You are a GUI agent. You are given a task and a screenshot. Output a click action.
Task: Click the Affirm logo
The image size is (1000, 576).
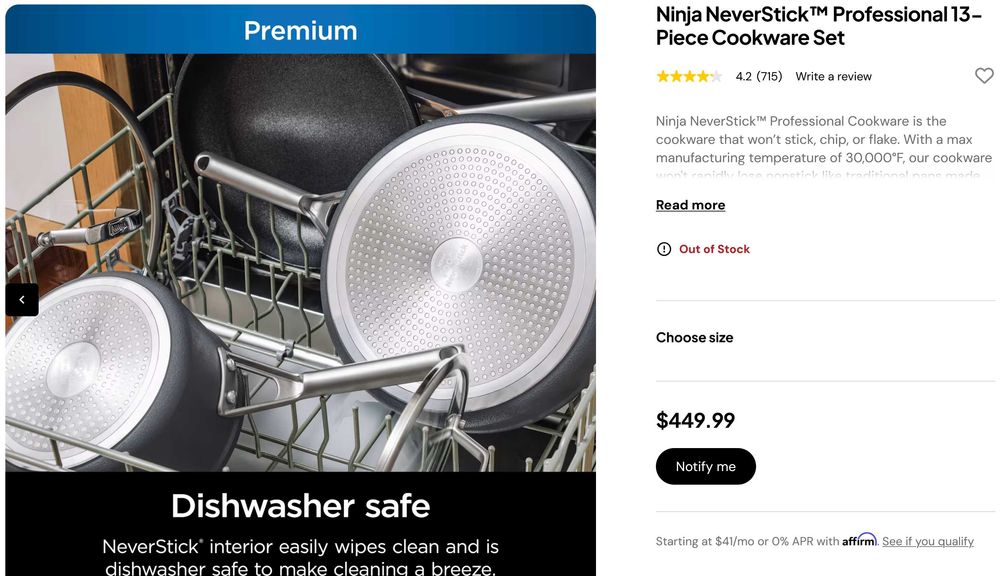pyautogui.click(x=859, y=540)
